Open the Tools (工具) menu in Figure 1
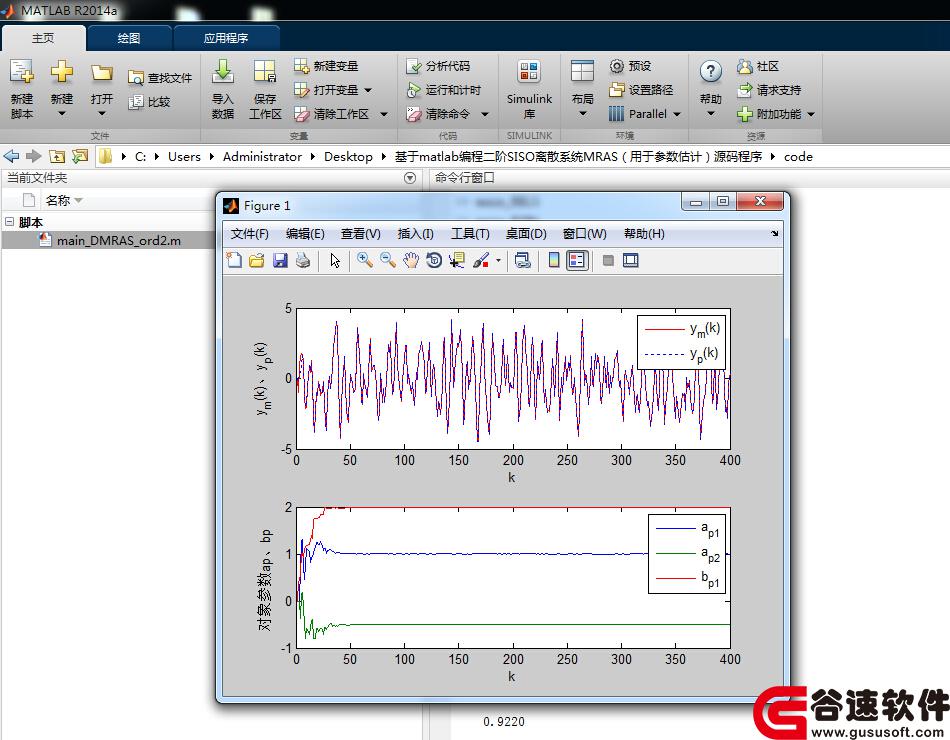Viewport: 950px width, 740px height. pyautogui.click(x=470, y=234)
